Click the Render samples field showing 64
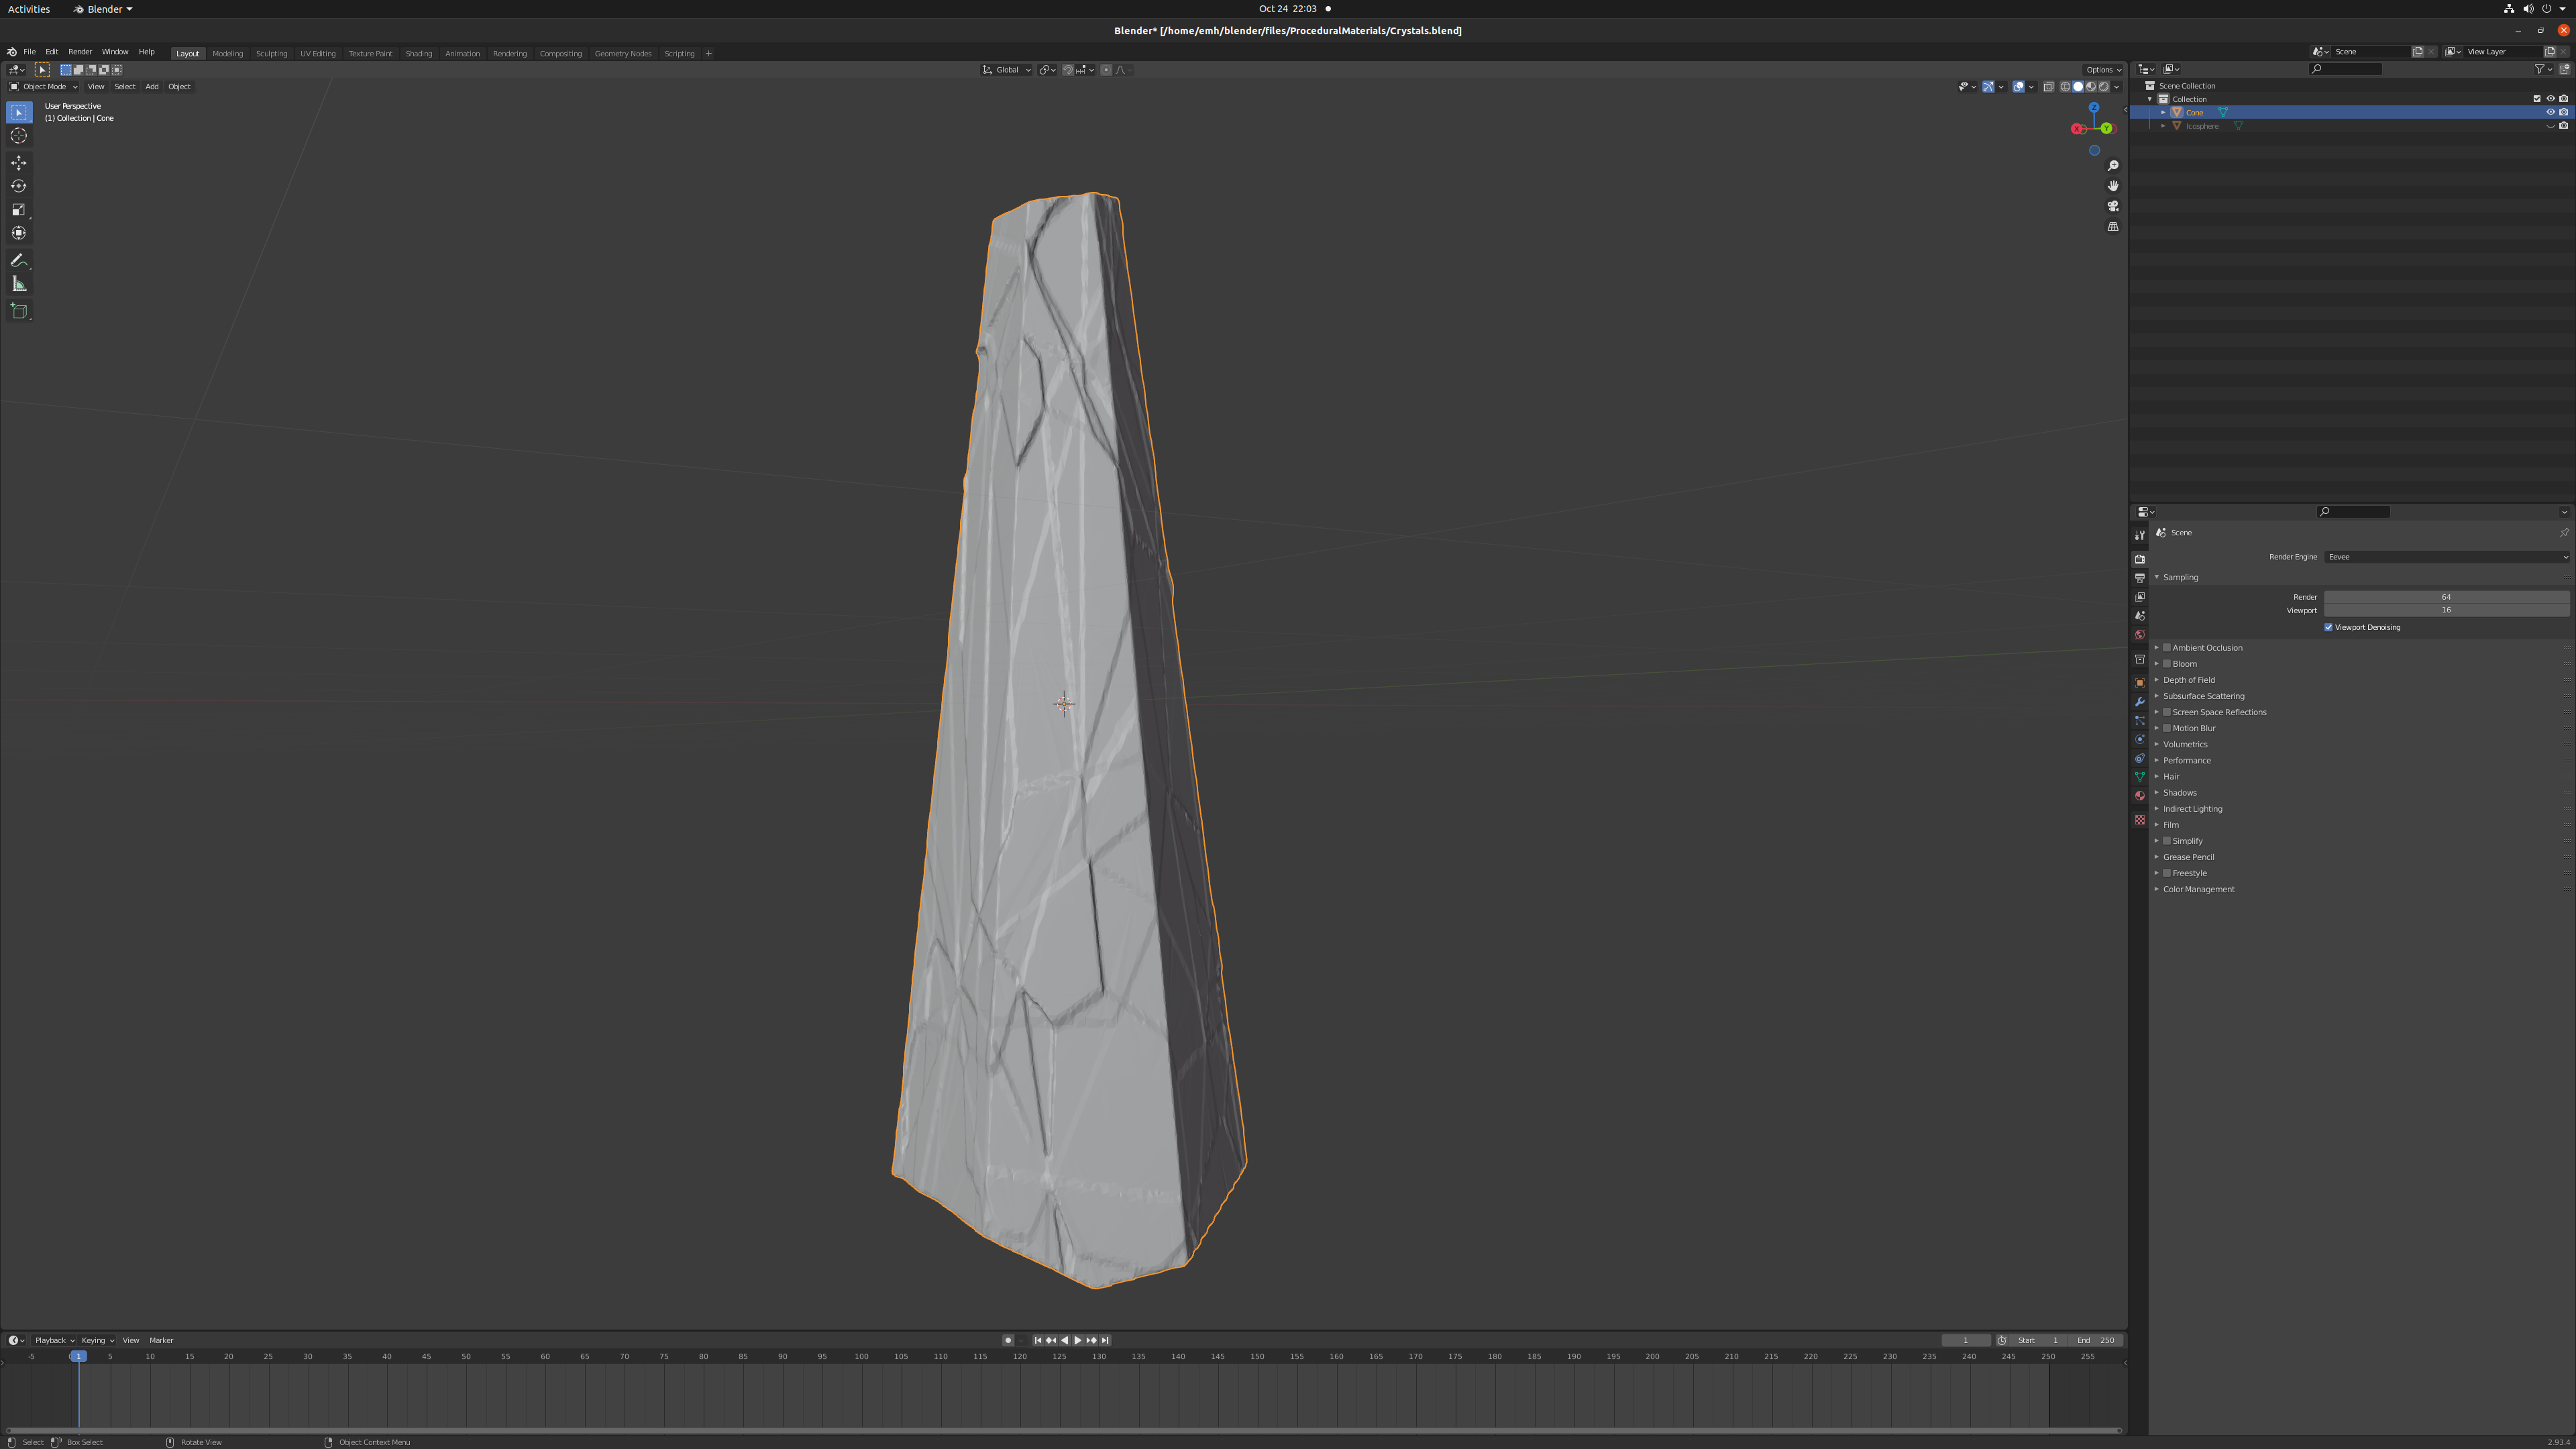2576x1449 pixels. 2446,597
